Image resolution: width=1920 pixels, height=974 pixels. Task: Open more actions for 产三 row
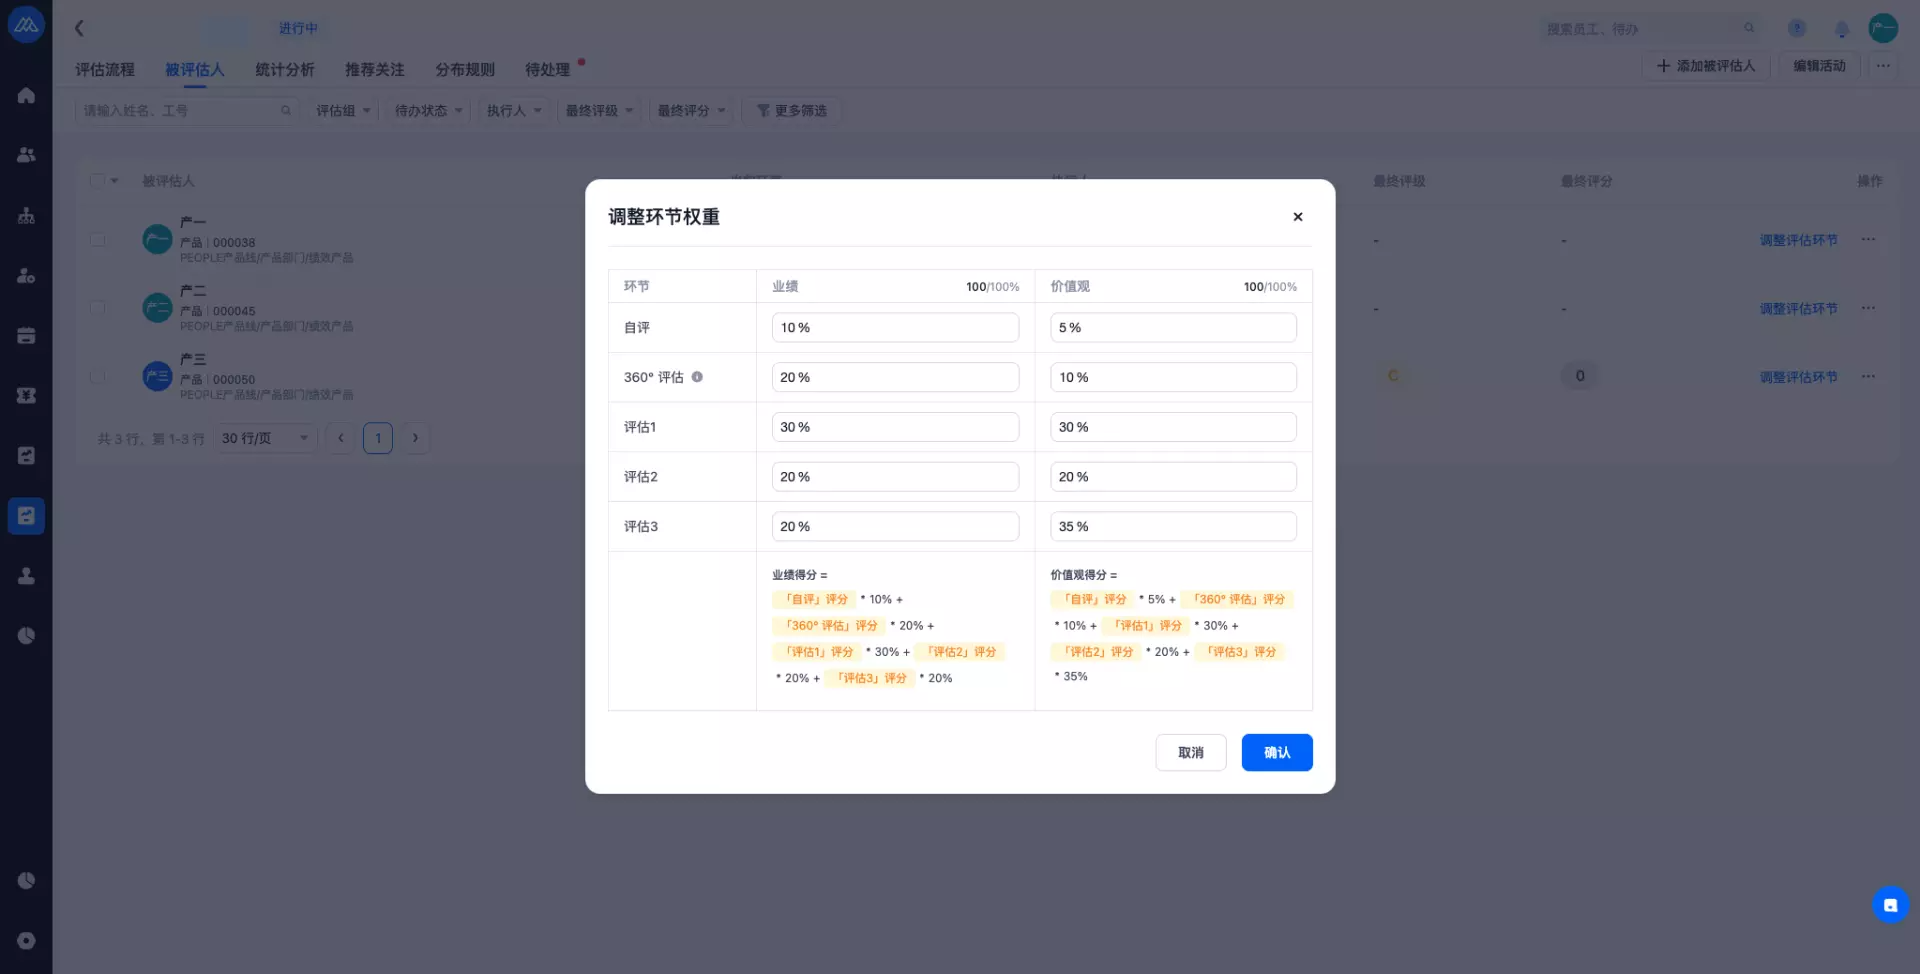point(1868,377)
